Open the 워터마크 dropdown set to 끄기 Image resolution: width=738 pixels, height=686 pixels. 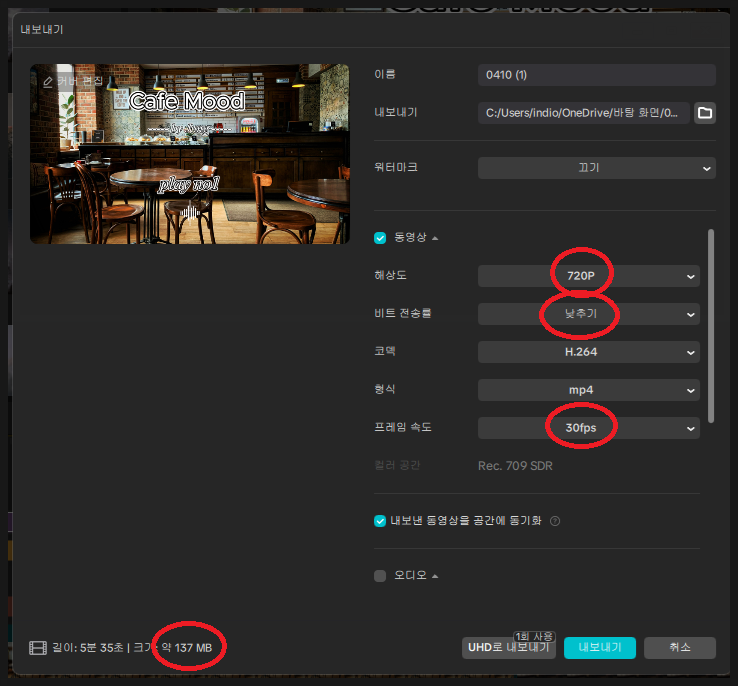(596, 168)
